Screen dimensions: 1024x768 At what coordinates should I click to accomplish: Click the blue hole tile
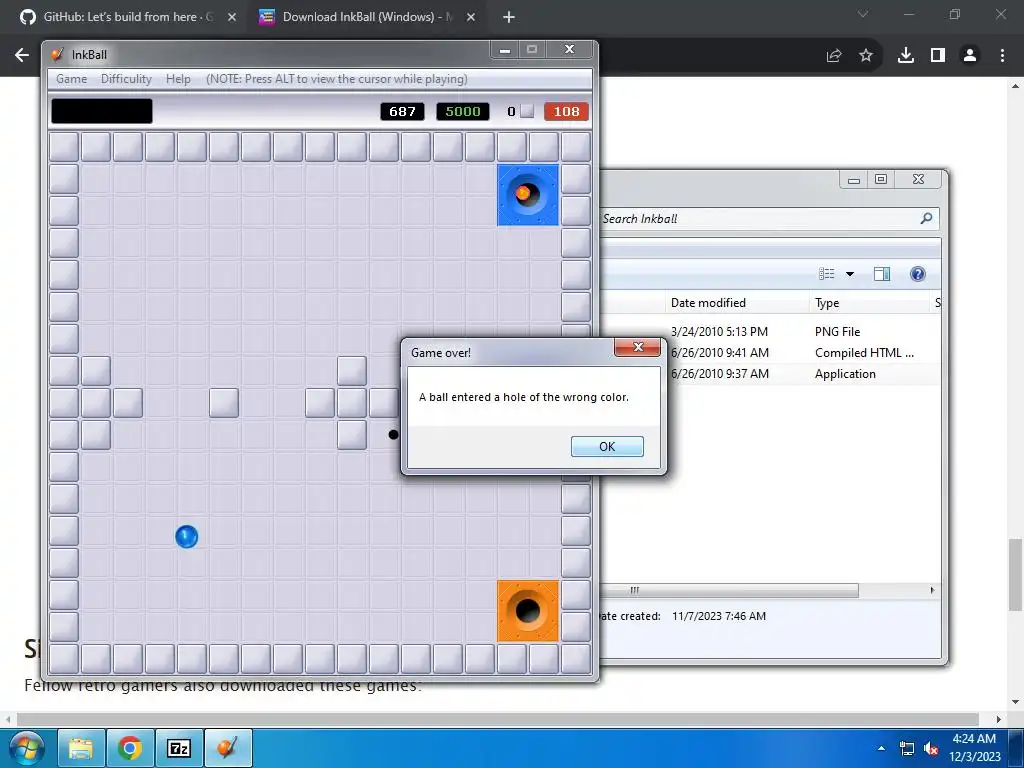pos(528,195)
